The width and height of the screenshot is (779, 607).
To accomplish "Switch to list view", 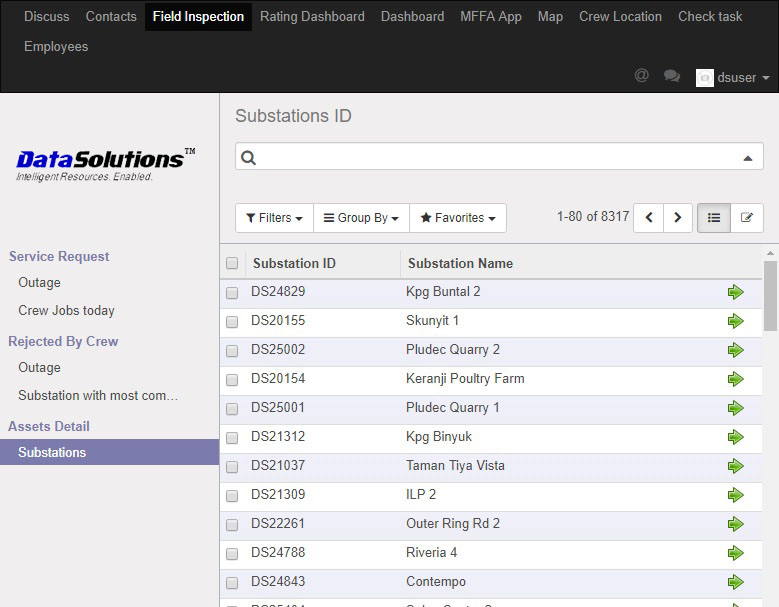I will click(x=713, y=218).
